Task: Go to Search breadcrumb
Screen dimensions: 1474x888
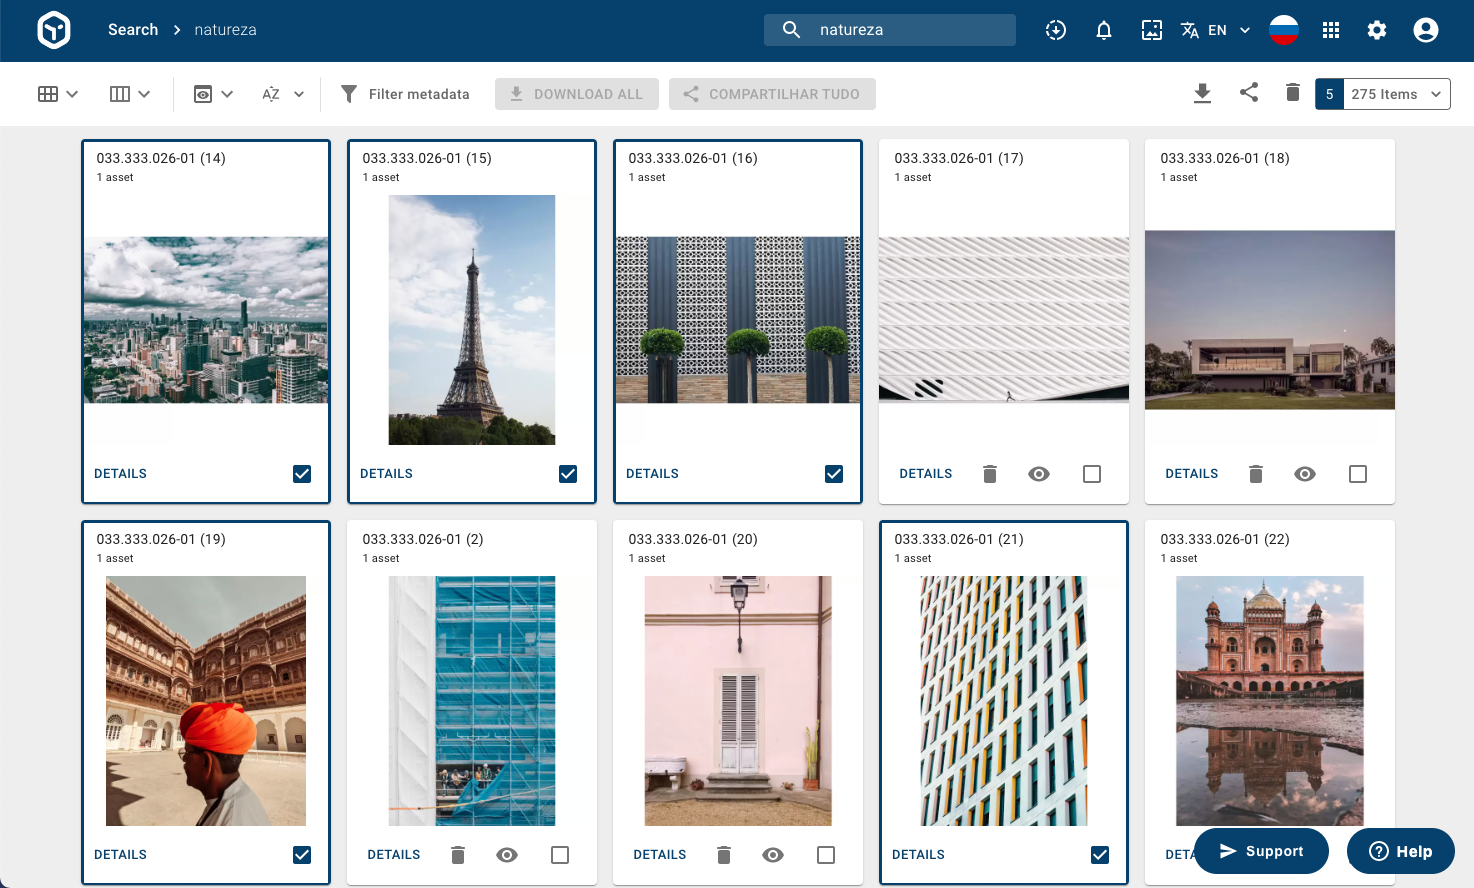Action: tap(133, 30)
